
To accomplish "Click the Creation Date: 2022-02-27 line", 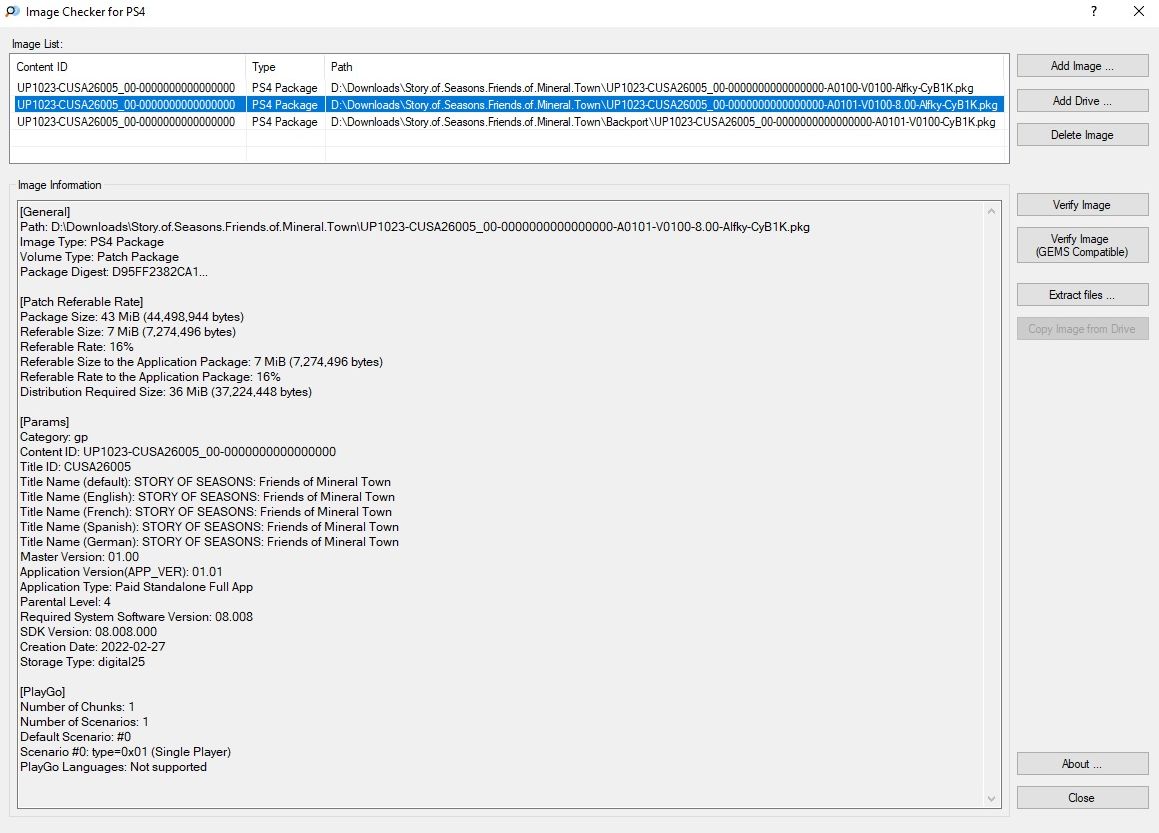I will 92,647.
